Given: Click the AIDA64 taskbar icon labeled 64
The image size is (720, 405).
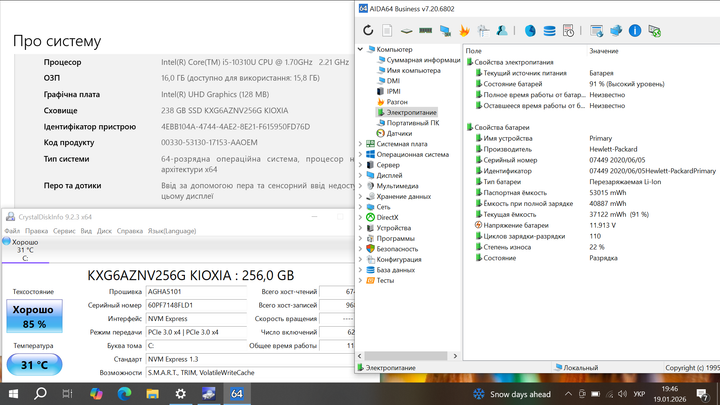Looking at the screenshot, I should [237, 394].
